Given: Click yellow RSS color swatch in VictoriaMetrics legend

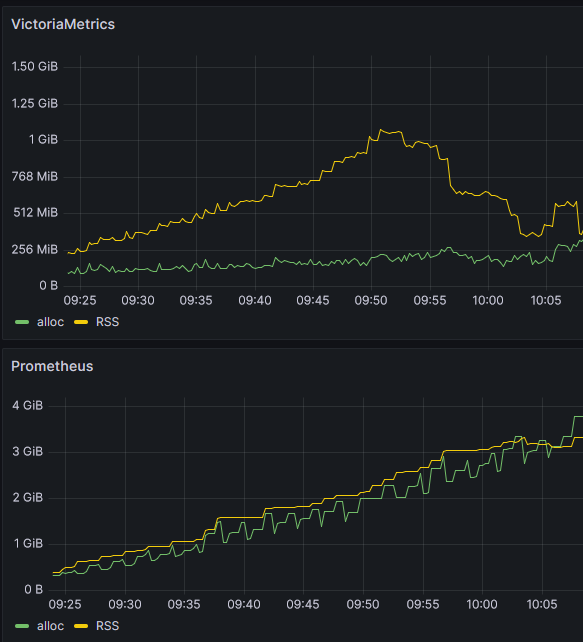Looking at the screenshot, I should coord(81,322).
